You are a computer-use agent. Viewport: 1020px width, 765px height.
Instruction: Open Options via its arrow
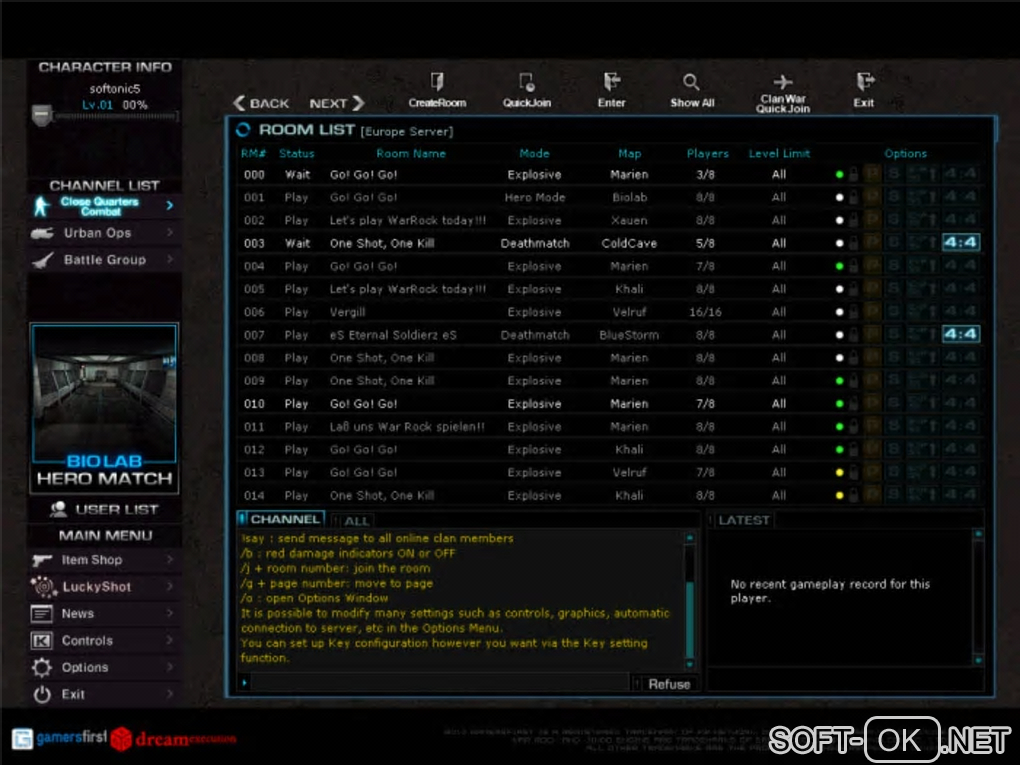[x=170, y=667]
